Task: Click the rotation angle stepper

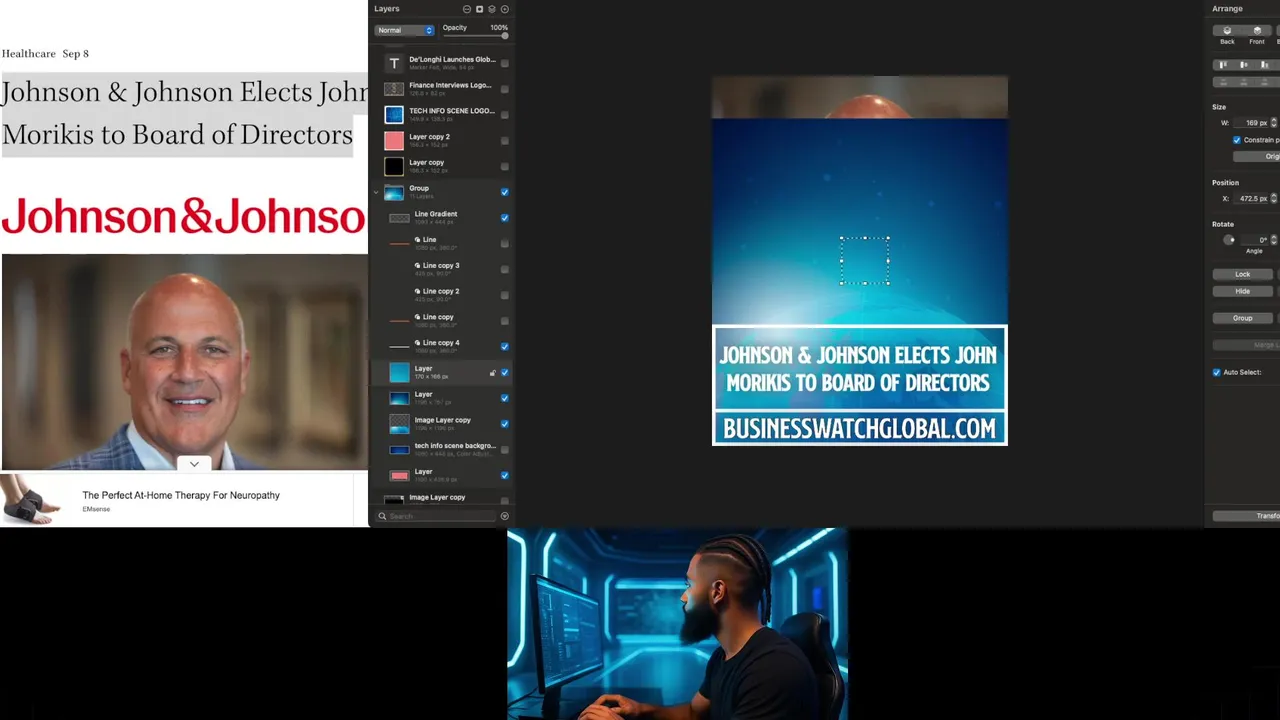Action: (x=1274, y=240)
